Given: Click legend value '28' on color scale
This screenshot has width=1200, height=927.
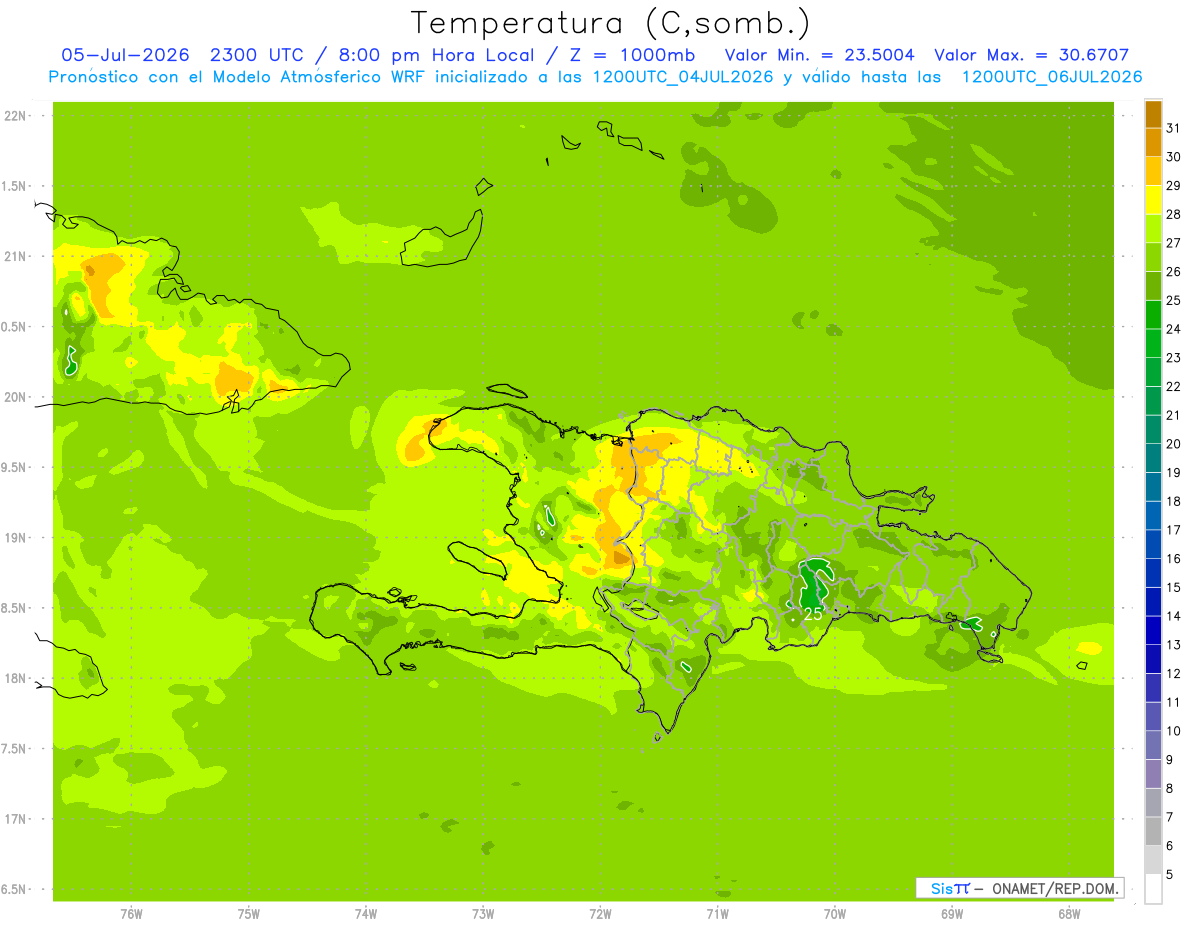Looking at the screenshot, I should pyautogui.click(x=1173, y=214).
